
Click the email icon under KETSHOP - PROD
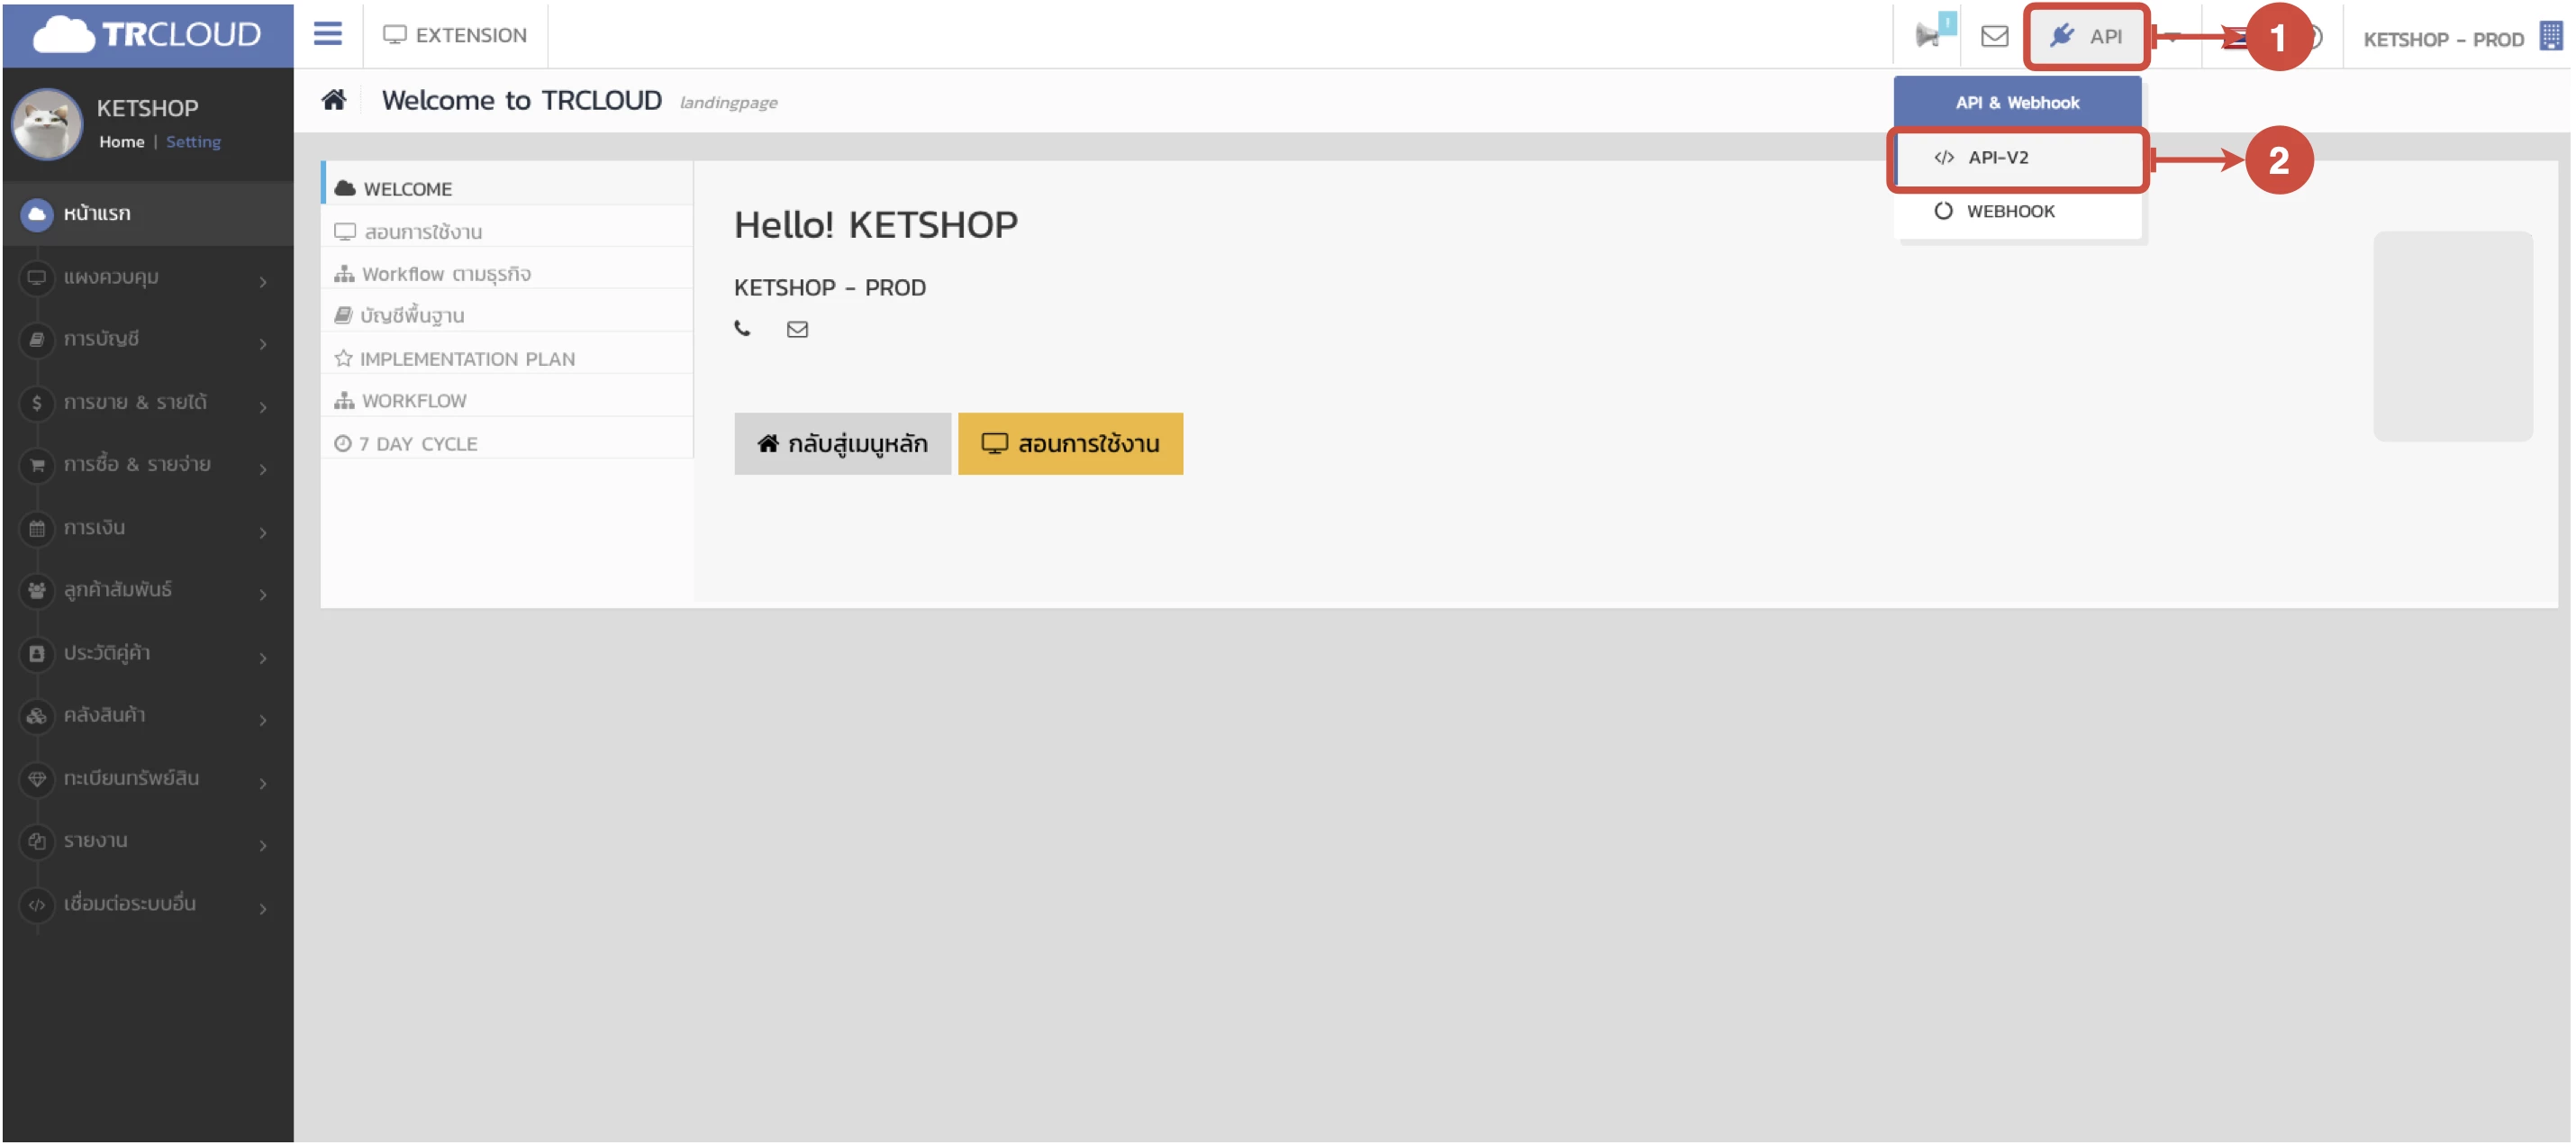click(797, 329)
